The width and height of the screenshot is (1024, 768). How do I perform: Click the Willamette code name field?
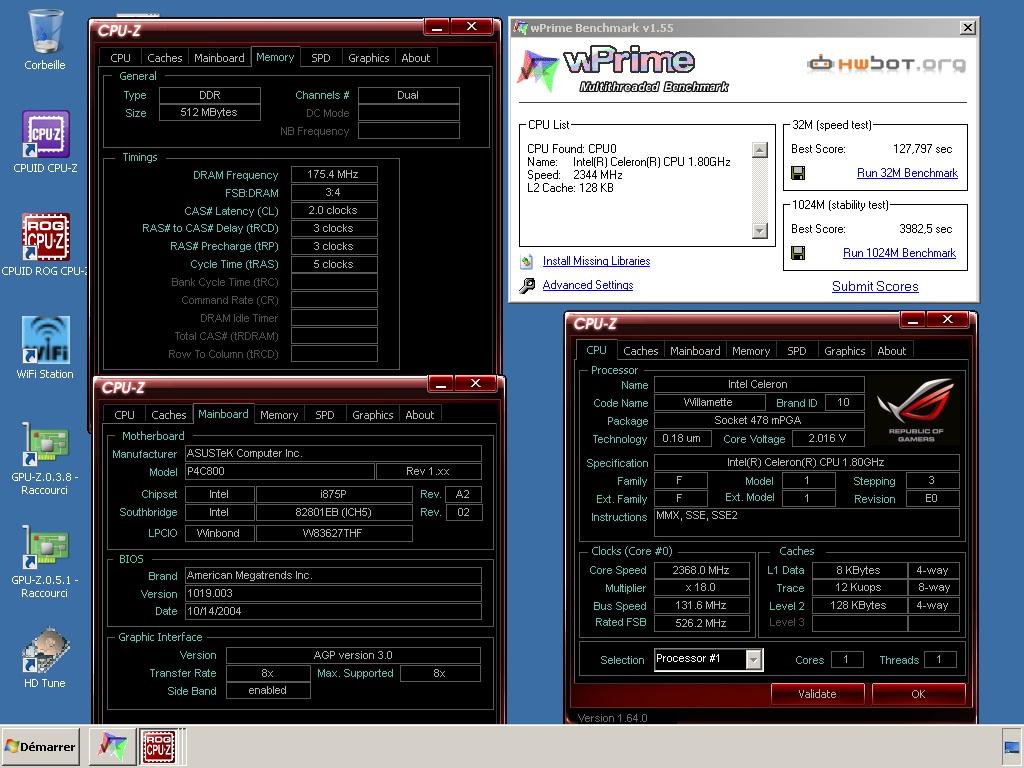[708, 402]
